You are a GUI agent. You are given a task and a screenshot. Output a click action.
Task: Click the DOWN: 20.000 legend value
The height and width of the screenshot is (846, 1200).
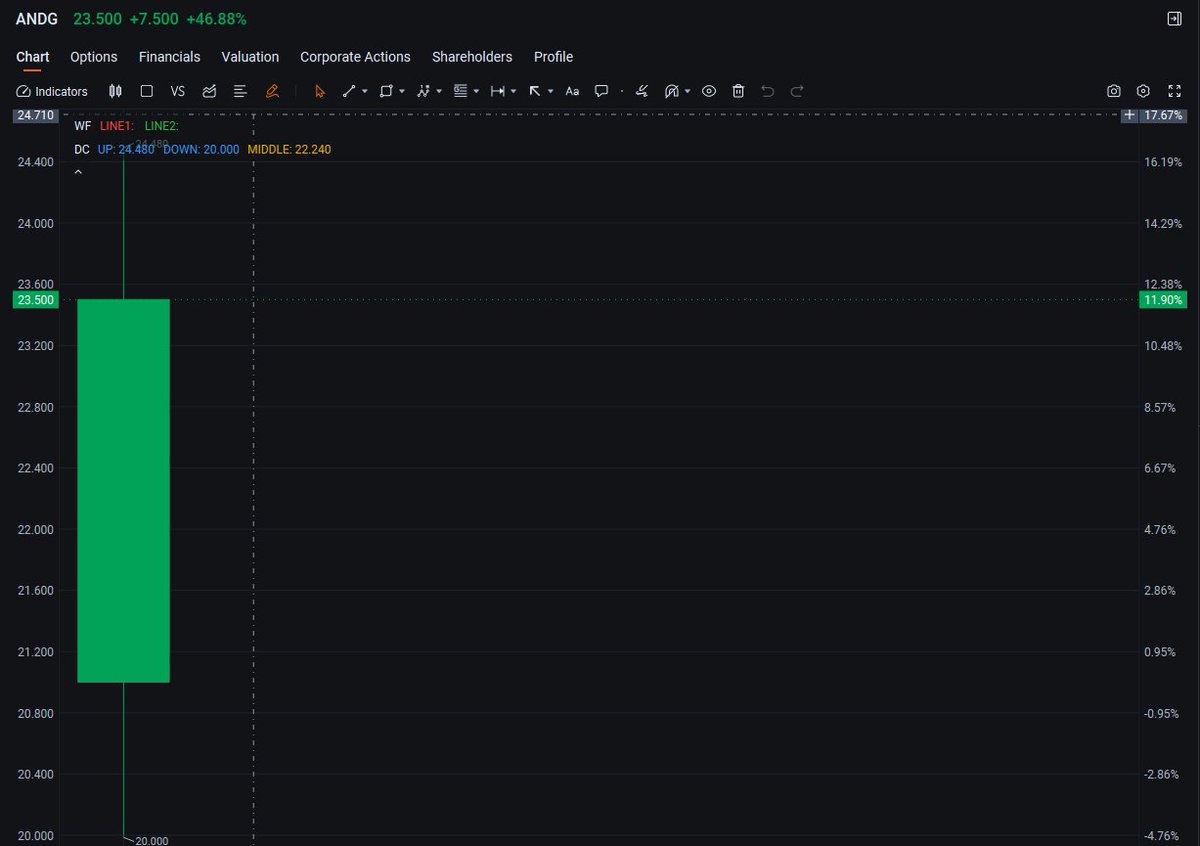click(201, 149)
